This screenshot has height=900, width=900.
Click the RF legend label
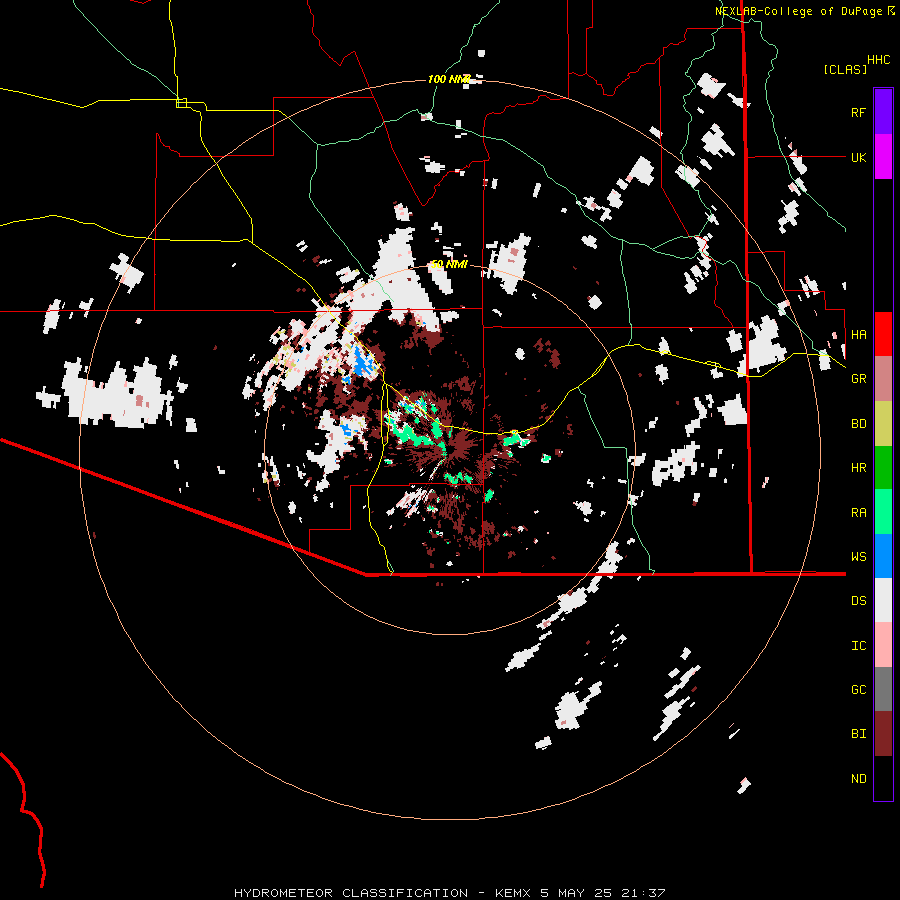pyautogui.click(x=858, y=113)
